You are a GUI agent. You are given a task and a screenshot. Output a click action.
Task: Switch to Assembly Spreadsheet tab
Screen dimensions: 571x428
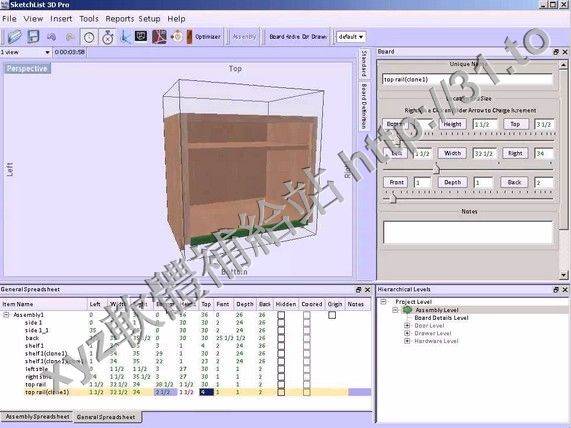click(37, 416)
